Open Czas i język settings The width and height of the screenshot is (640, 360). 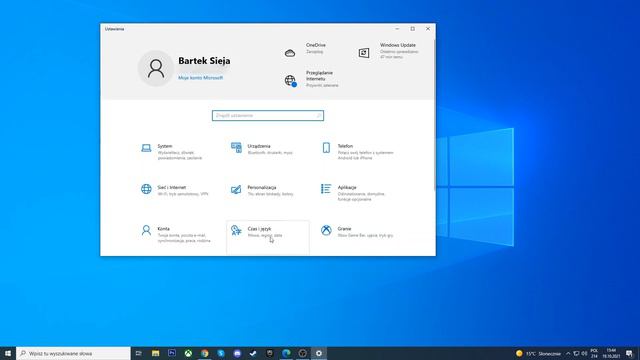(268, 238)
